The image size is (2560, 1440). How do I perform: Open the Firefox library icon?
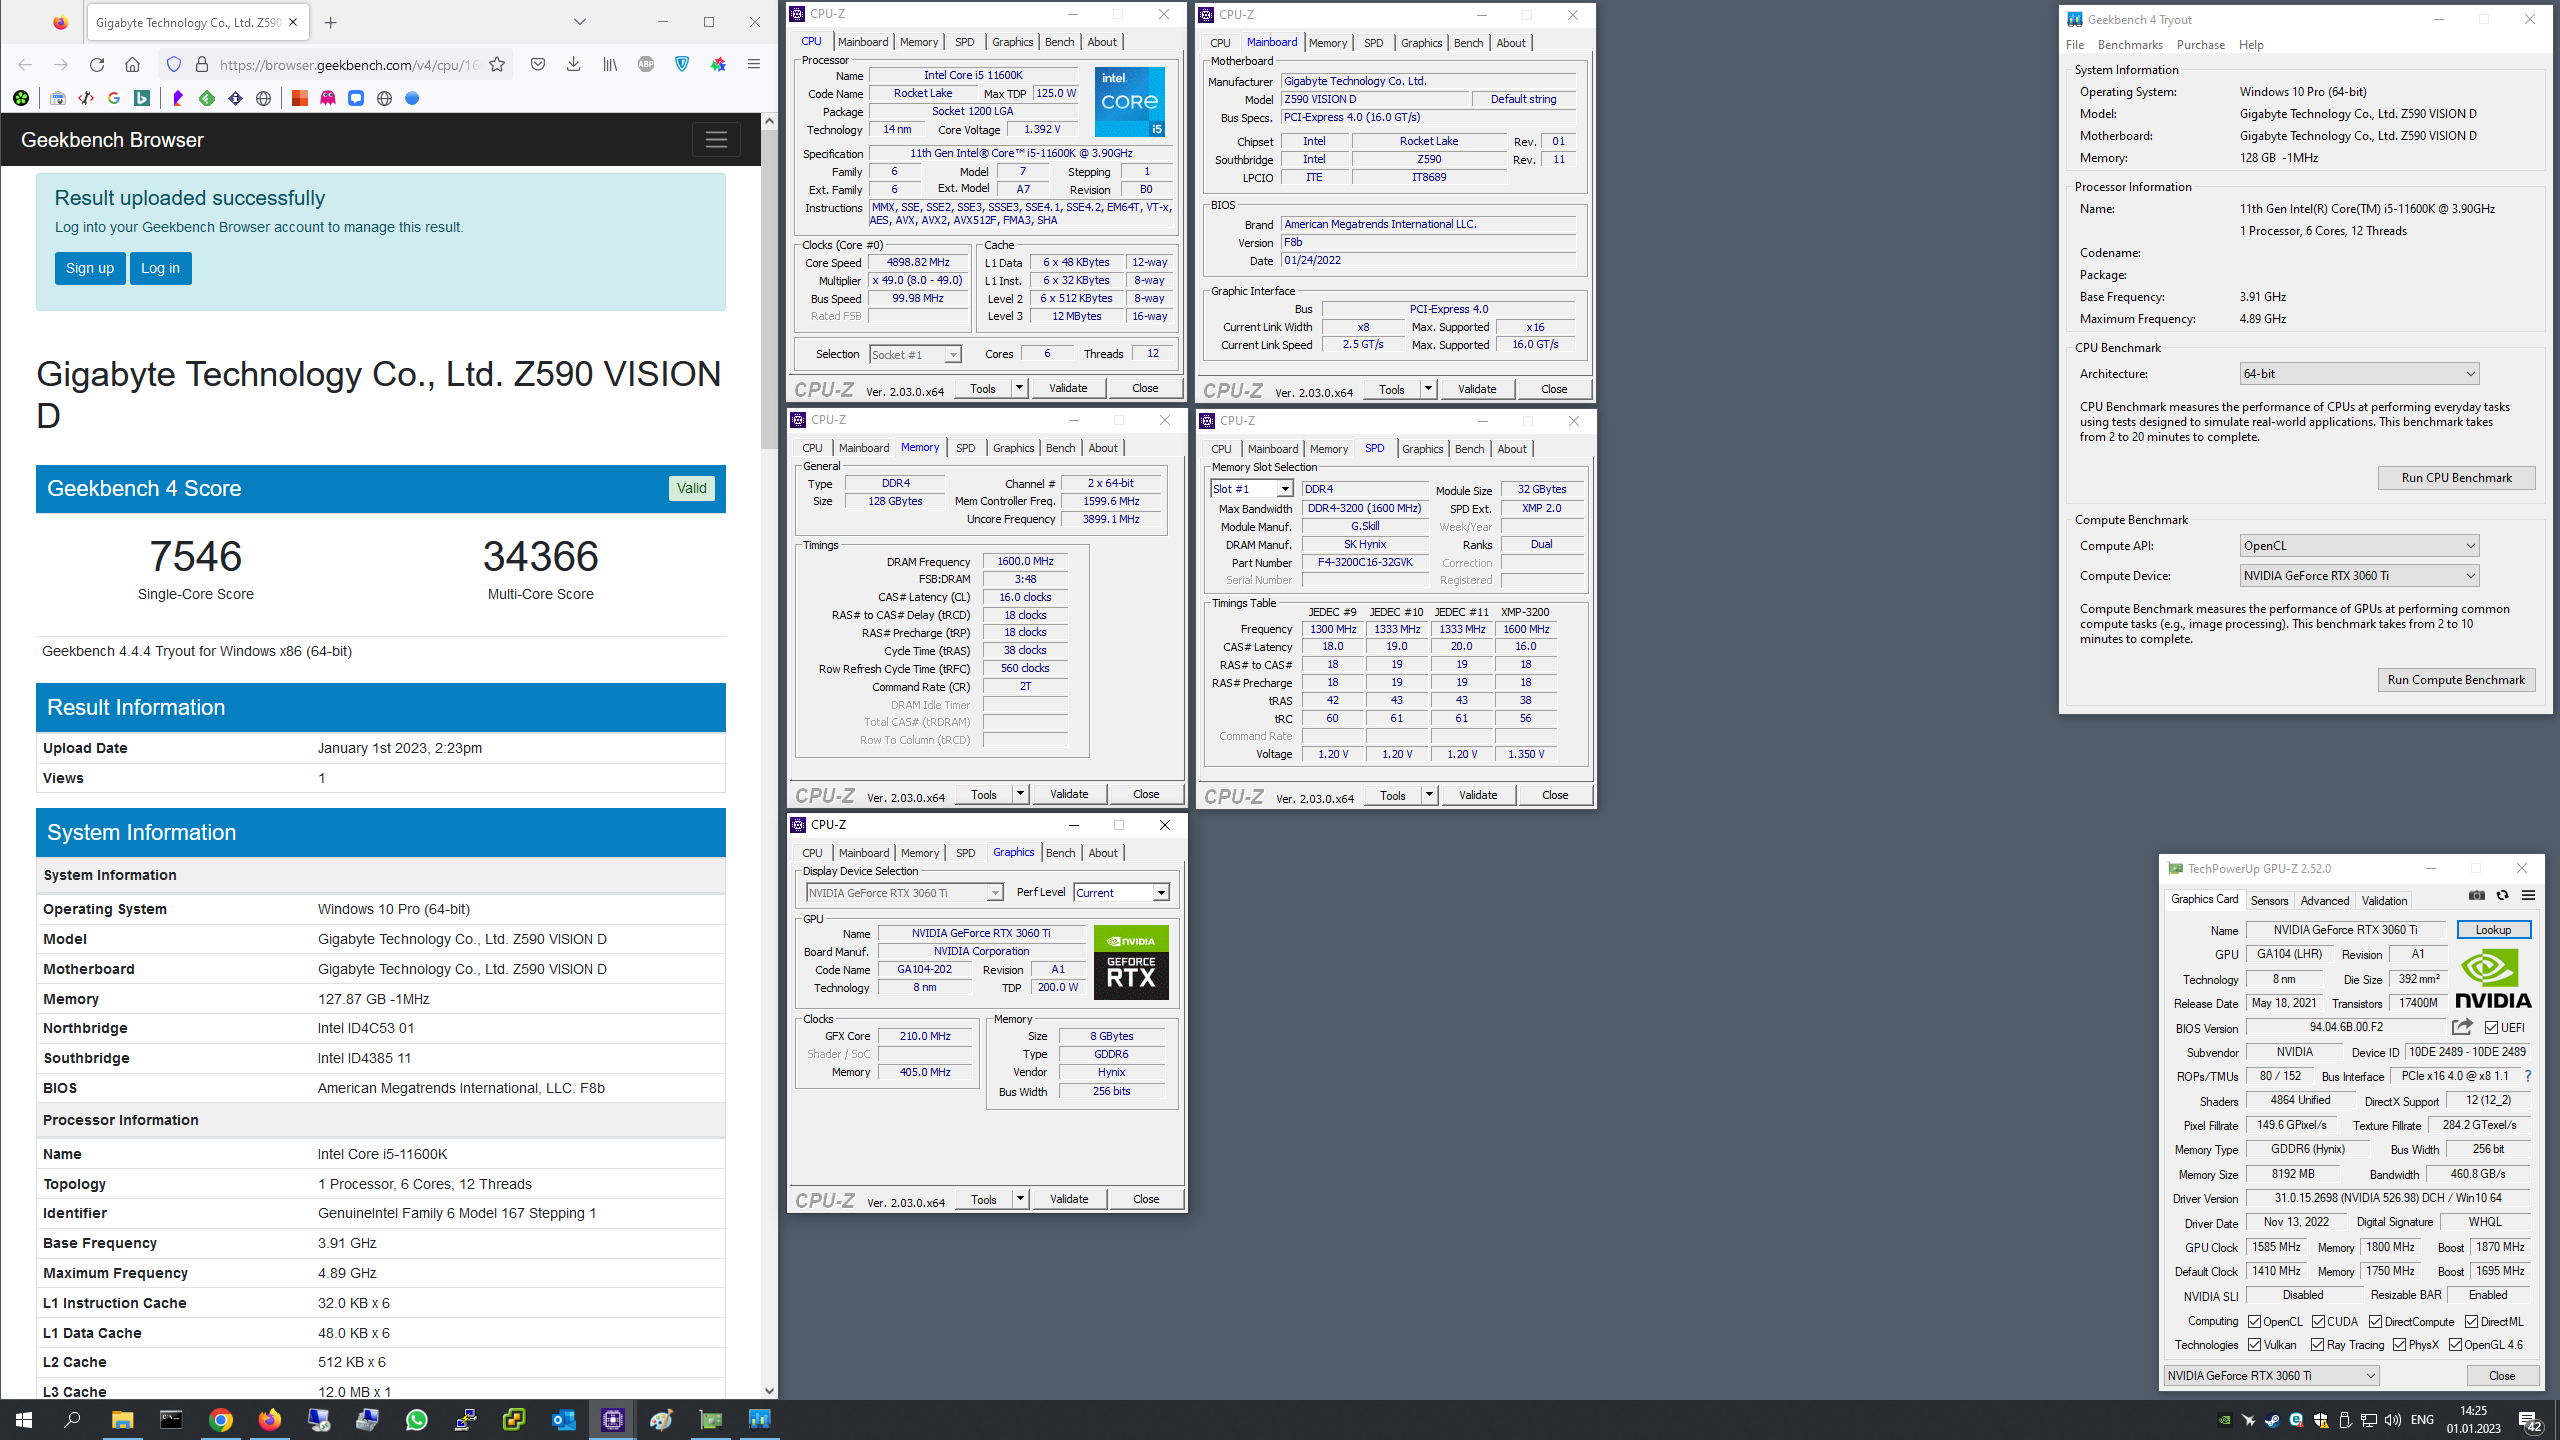(610, 65)
